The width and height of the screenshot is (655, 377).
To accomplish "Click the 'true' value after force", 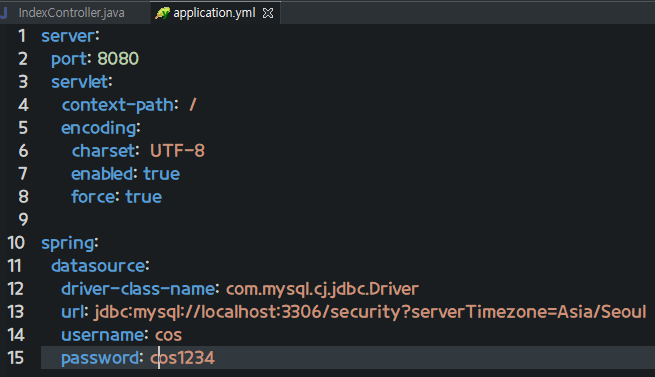I will point(143,196).
